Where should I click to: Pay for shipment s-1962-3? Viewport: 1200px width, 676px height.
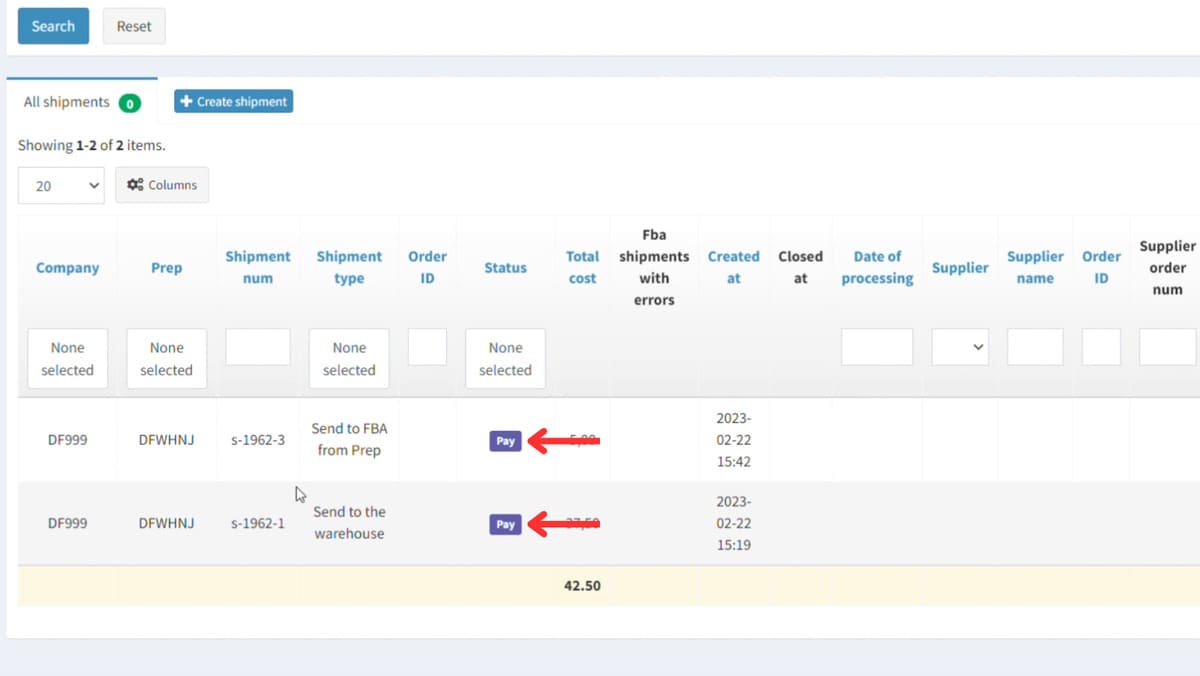(505, 441)
